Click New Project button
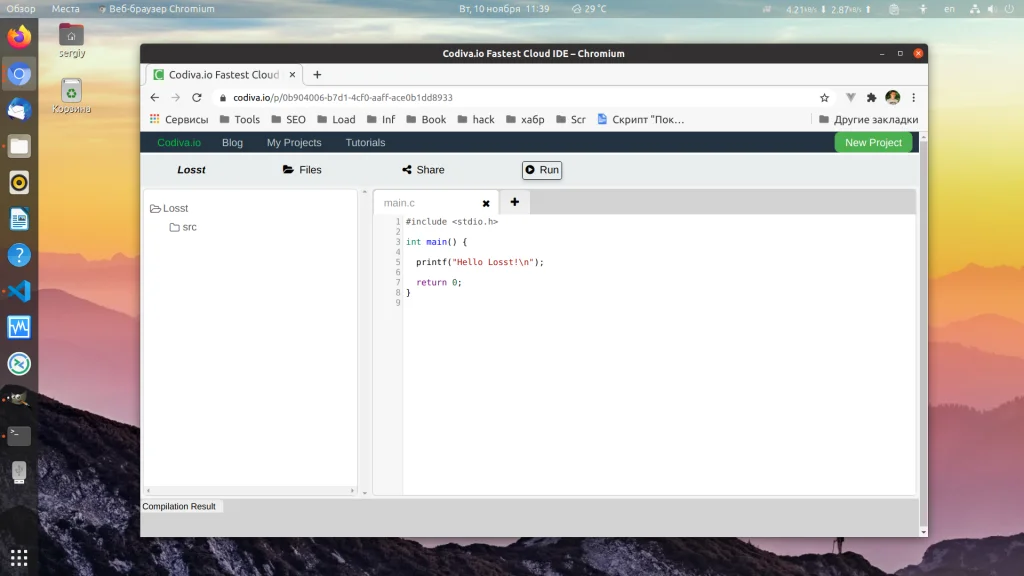The width and height of the screenshot is (1024, 576). point(873,142)
